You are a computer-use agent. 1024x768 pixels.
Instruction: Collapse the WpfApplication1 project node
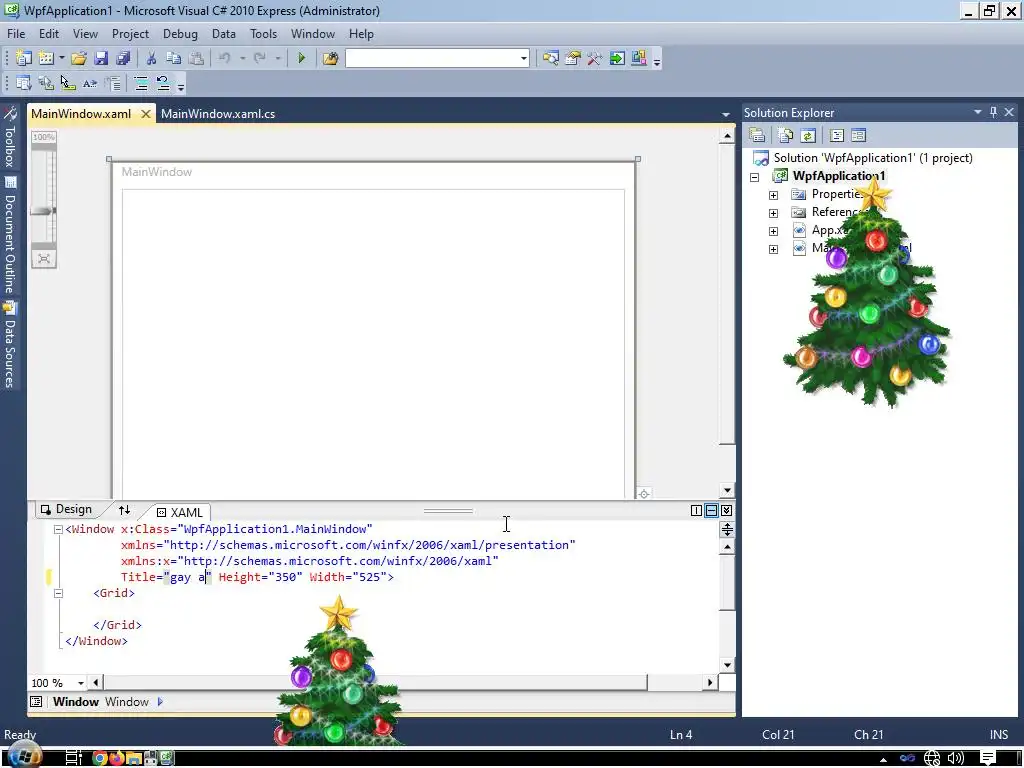pos(755,177)
